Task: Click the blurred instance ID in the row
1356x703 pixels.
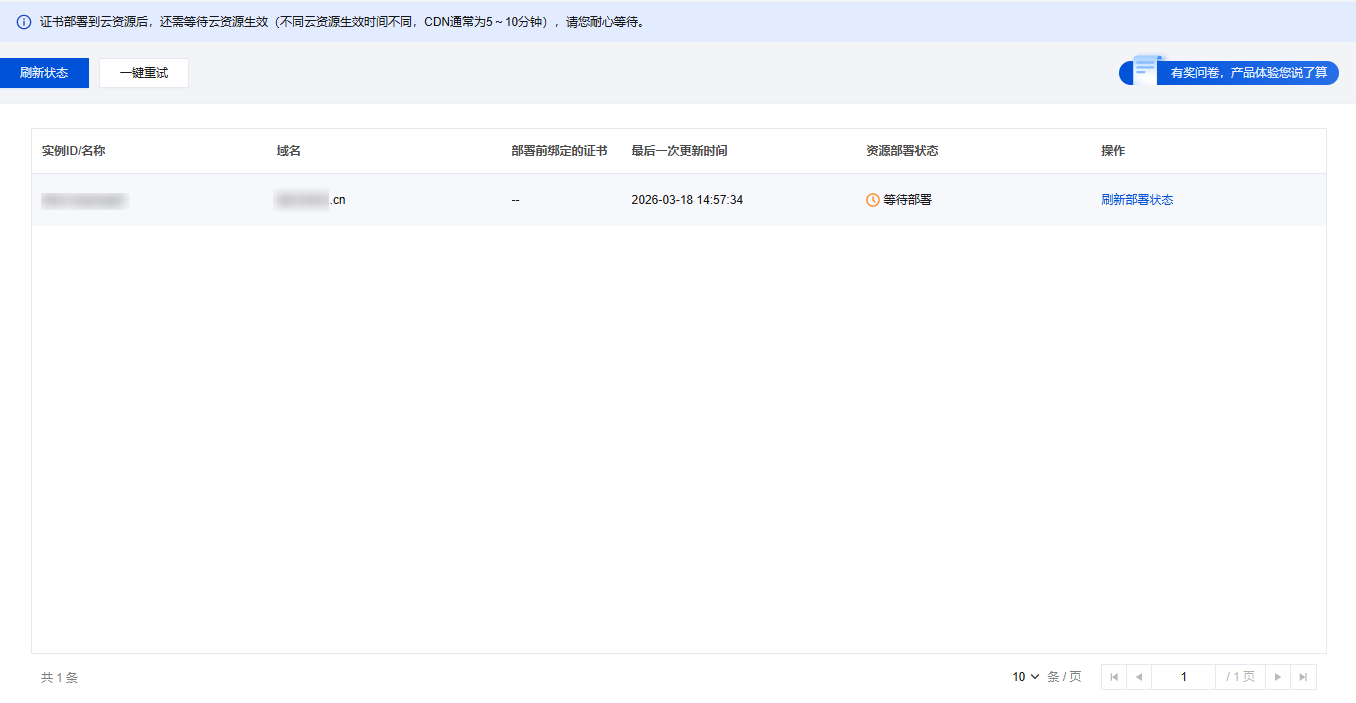Action: tap(84, 200)
